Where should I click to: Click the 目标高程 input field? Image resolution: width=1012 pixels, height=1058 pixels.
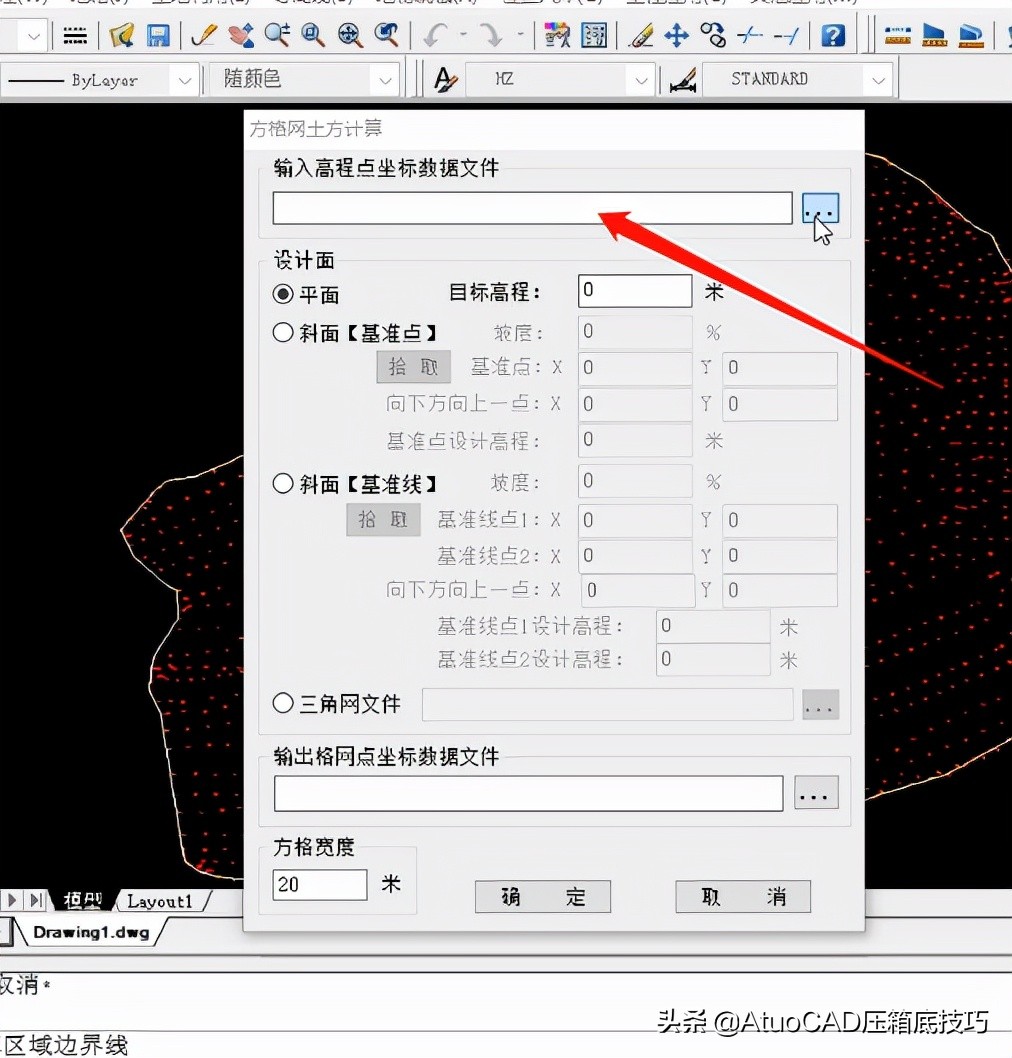[x=634, y=292]
